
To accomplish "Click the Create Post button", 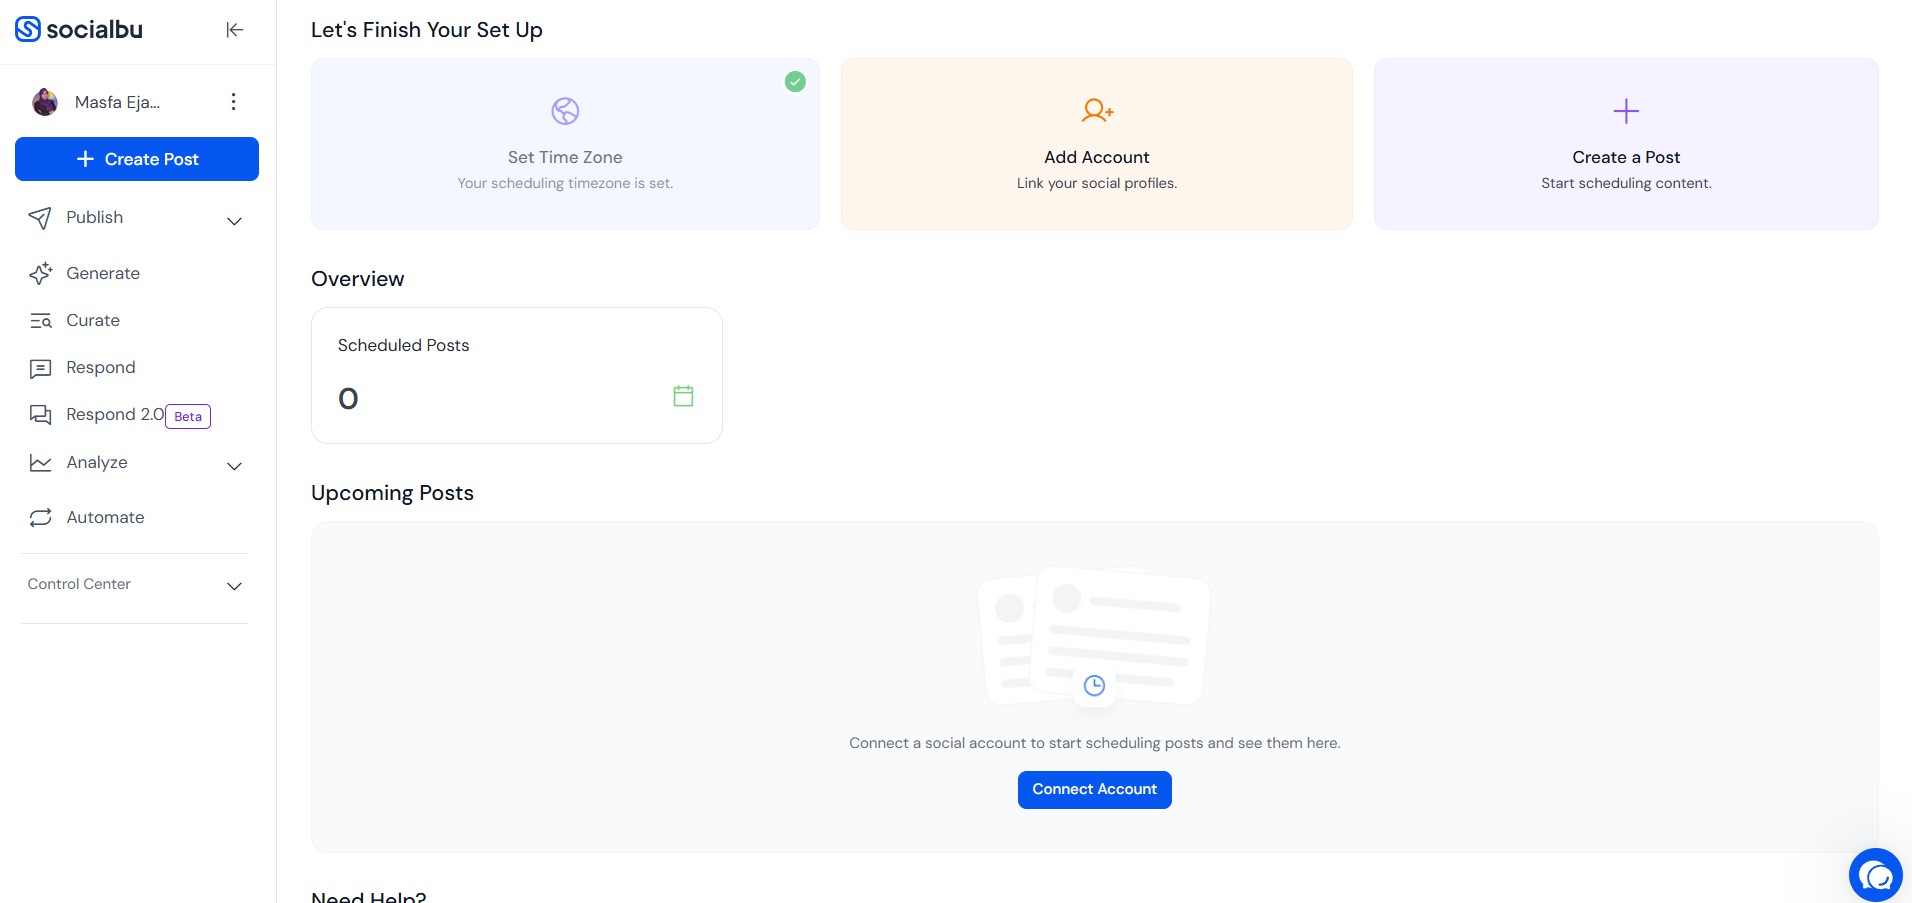I will (137, 159).
